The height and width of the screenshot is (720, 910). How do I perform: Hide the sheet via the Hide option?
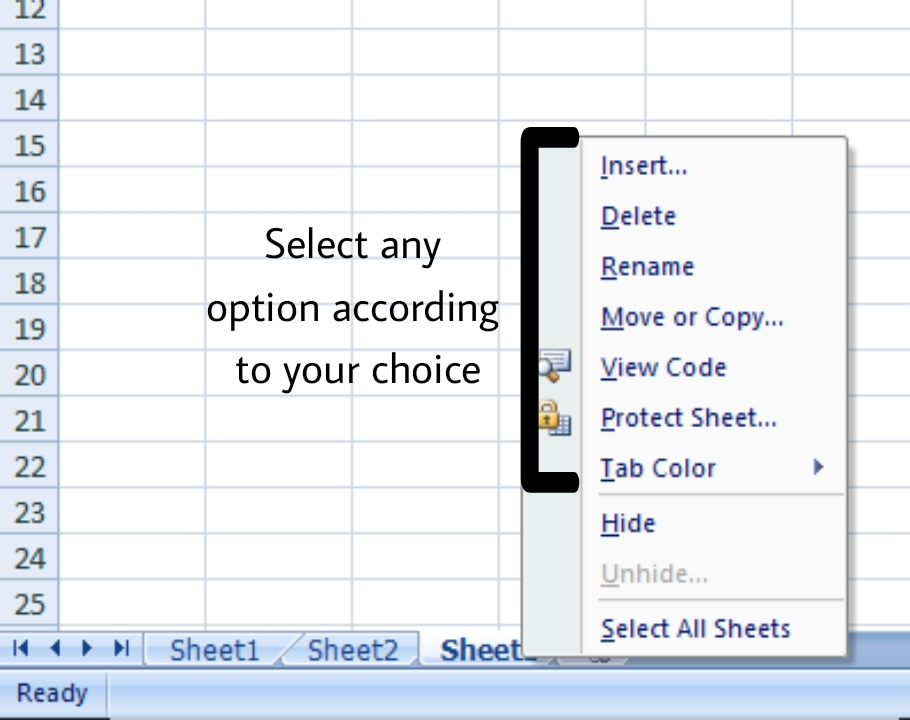[628, 523]
